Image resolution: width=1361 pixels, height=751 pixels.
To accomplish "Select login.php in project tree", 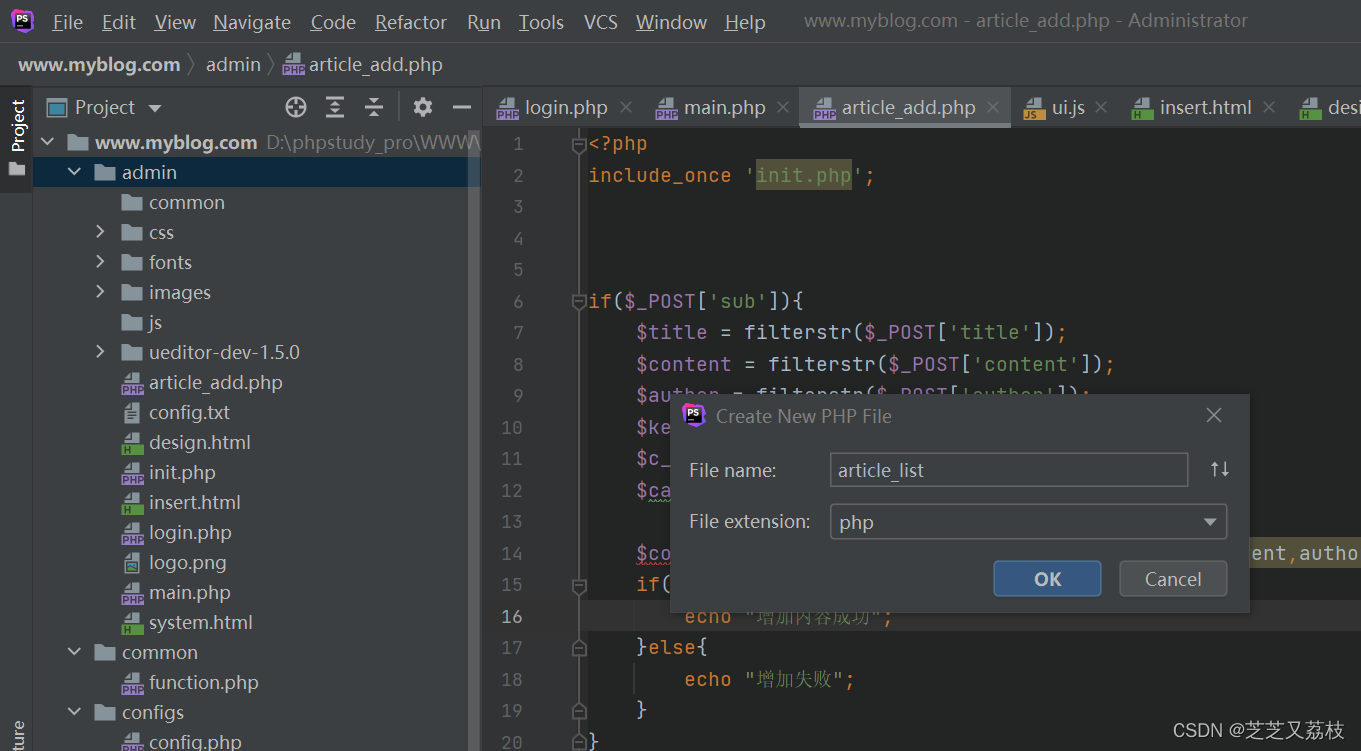I will click(190, 532).
